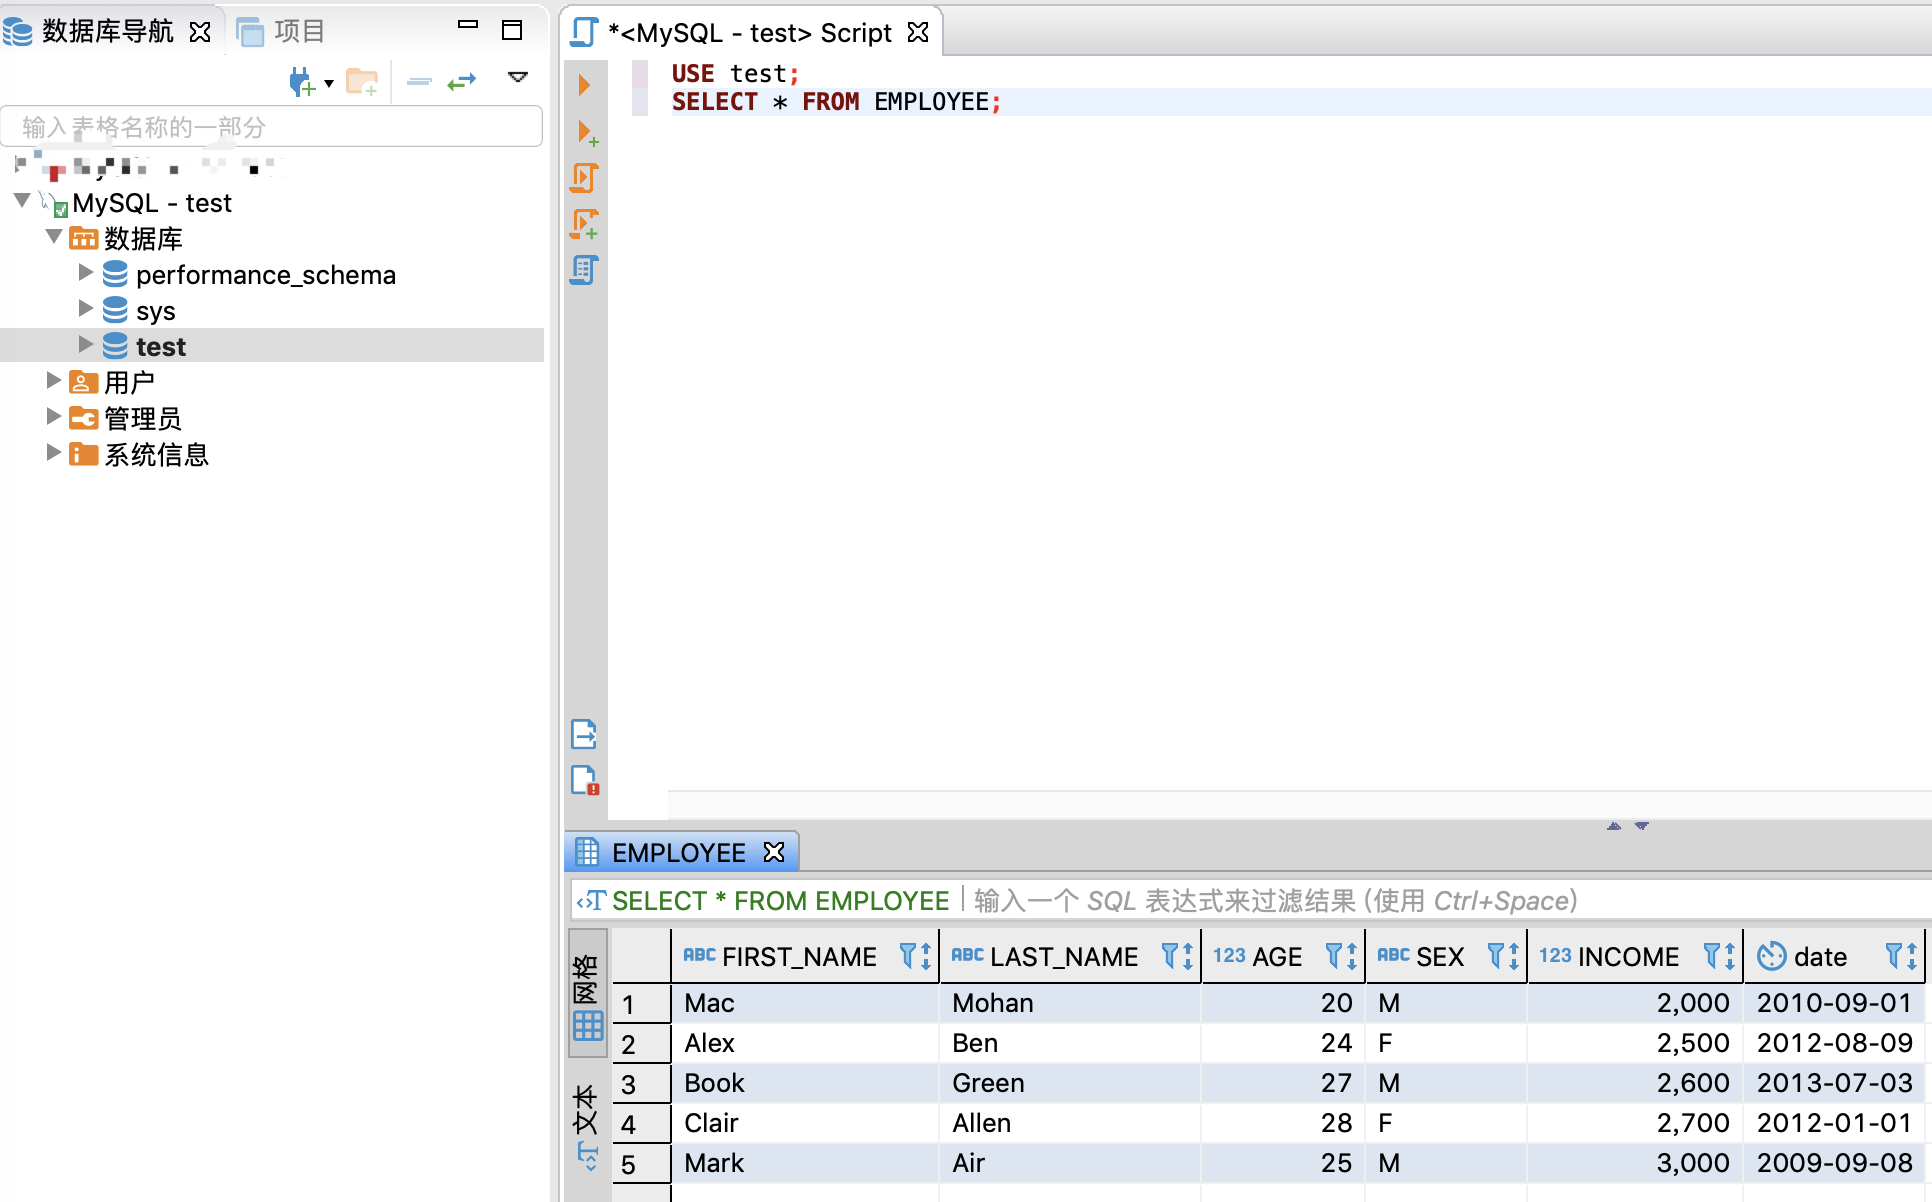The width and height of the screenshot is (1932, 1202).
Task: Create a new database connection
Action: (303, 81)
